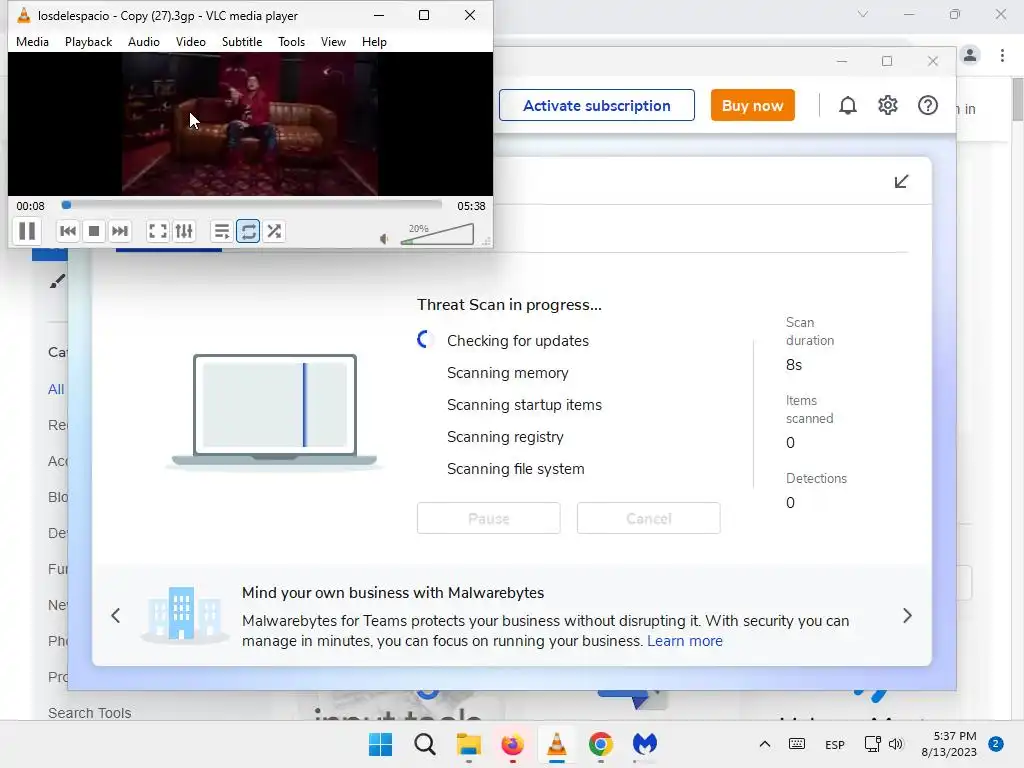Skip to previous media in VLC

[68, 231]
